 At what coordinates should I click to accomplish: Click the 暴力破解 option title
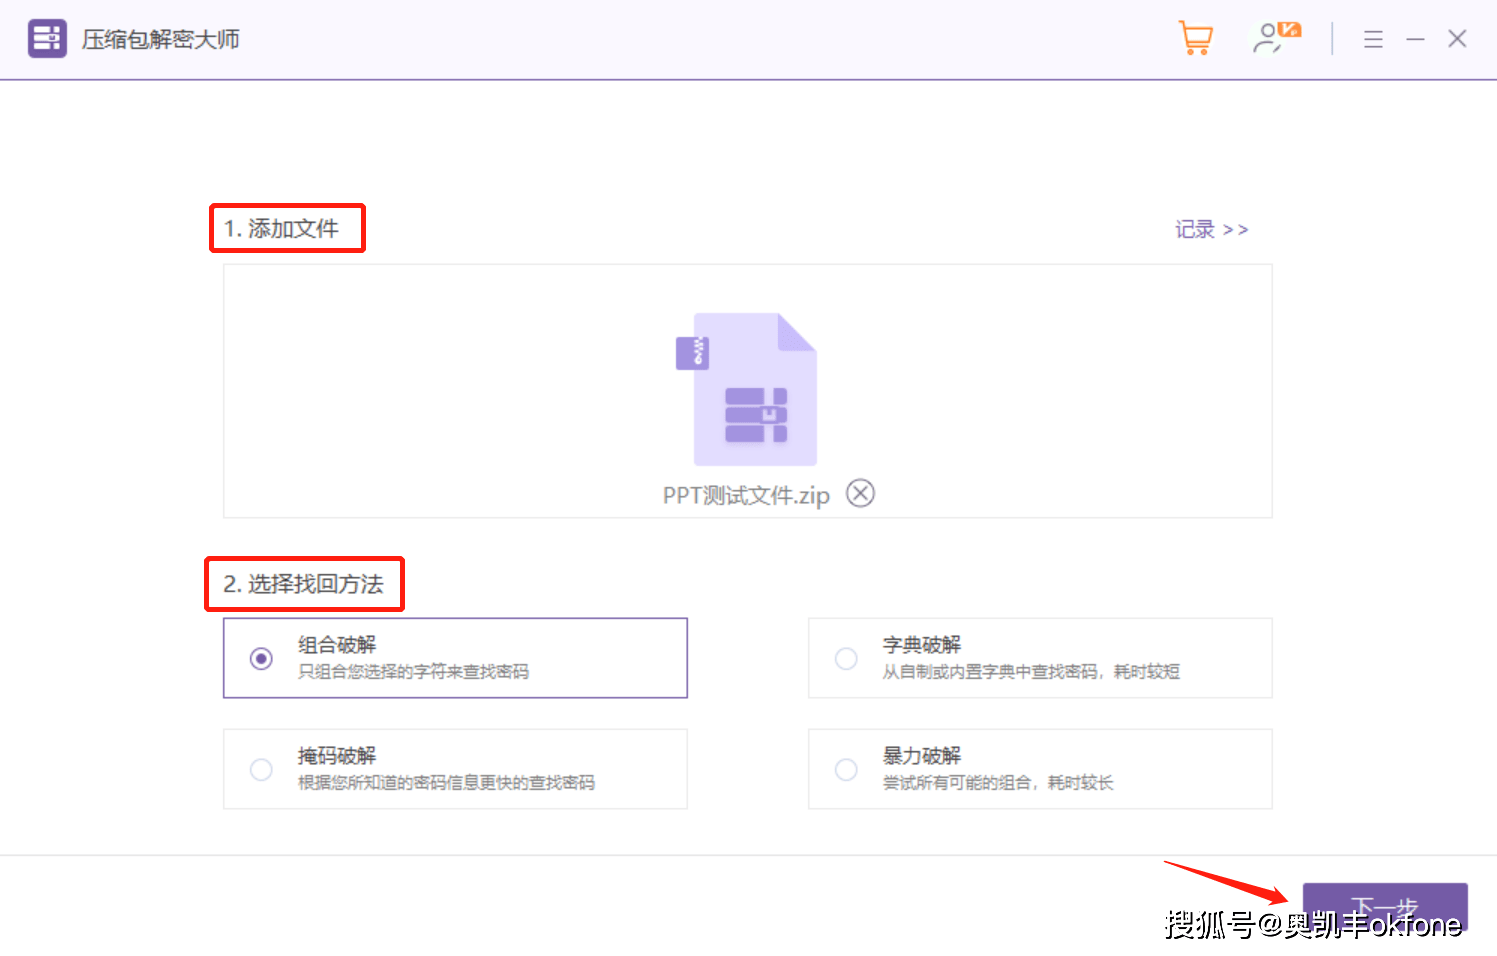pos(922,755)
